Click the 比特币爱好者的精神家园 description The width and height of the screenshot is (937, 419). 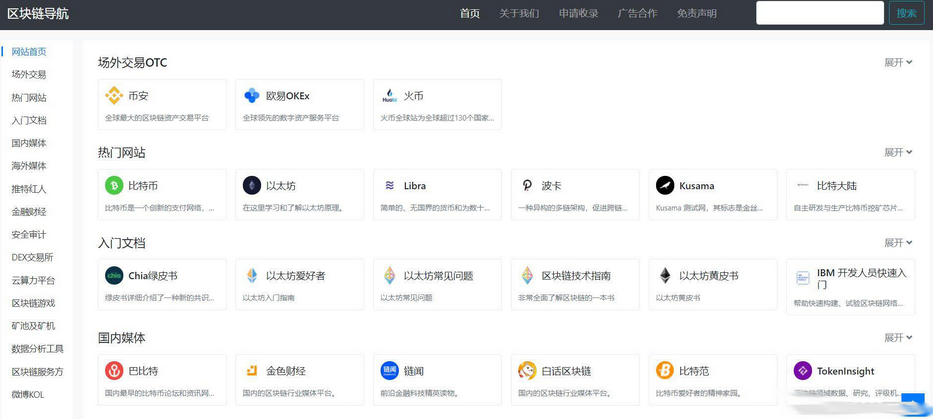pyautogui.click(x=699, y=393)
